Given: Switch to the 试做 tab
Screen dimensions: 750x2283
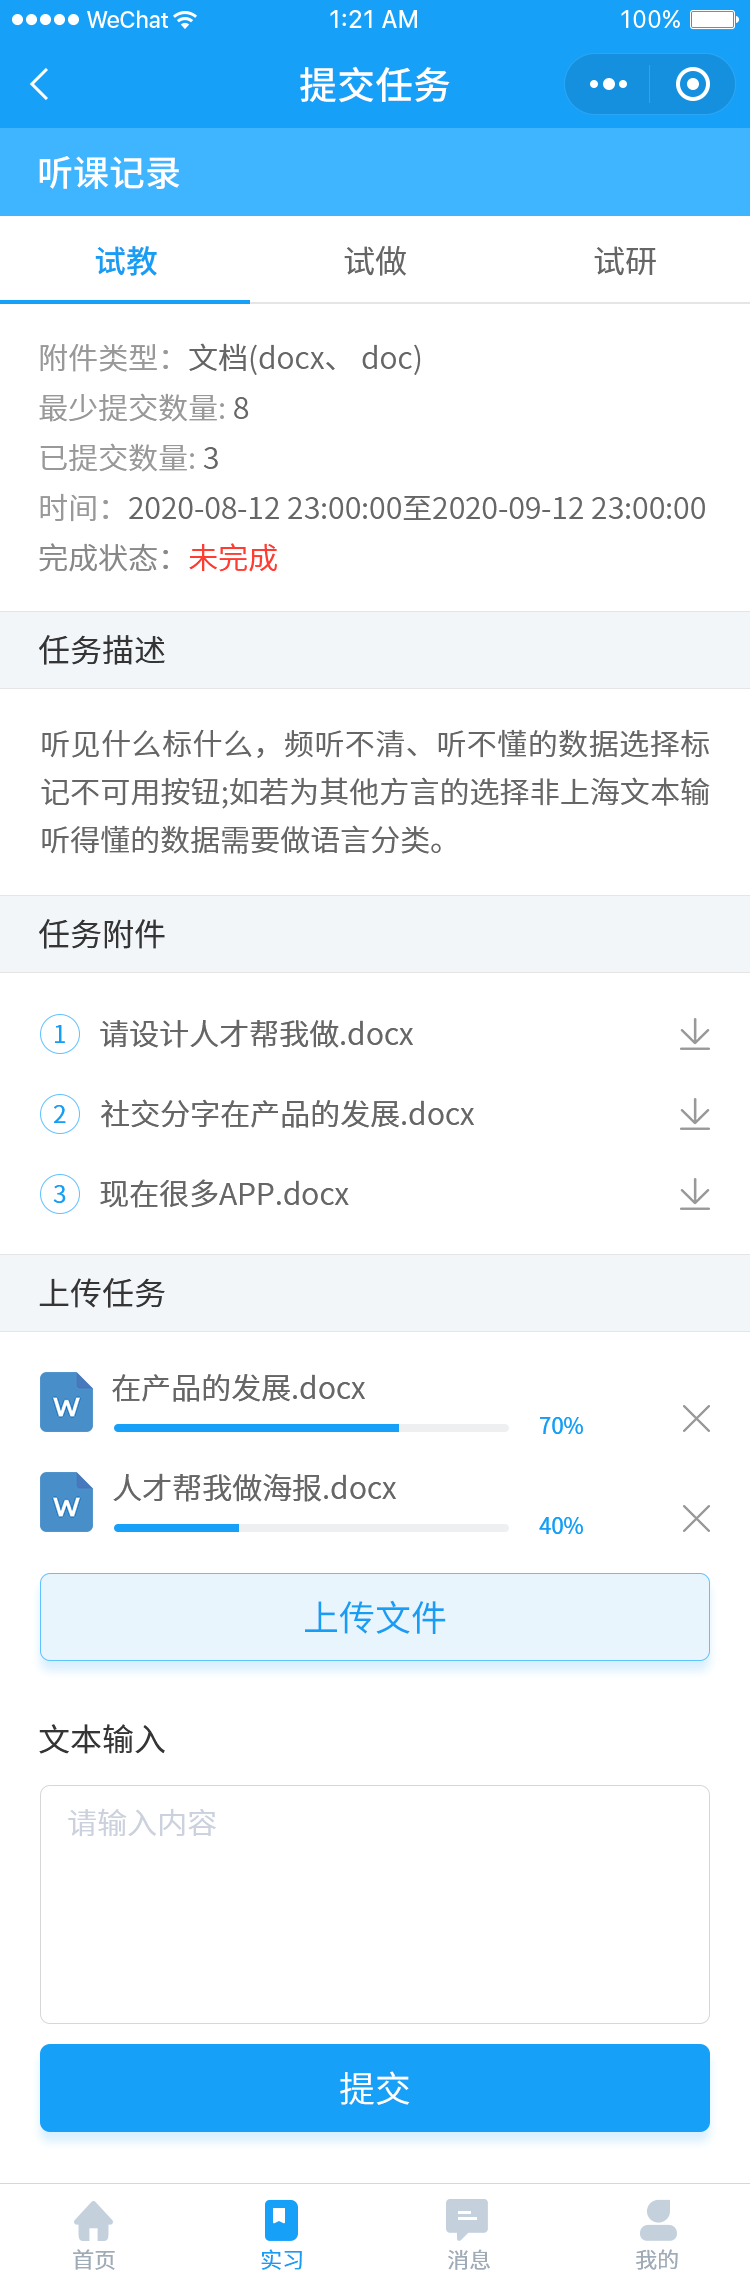Looking at the screenshot, I should tap(375, 261).
